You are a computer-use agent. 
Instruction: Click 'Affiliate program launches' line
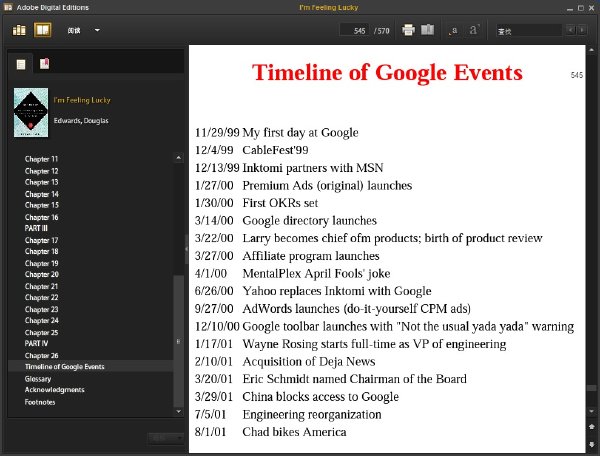coord(311,256)
